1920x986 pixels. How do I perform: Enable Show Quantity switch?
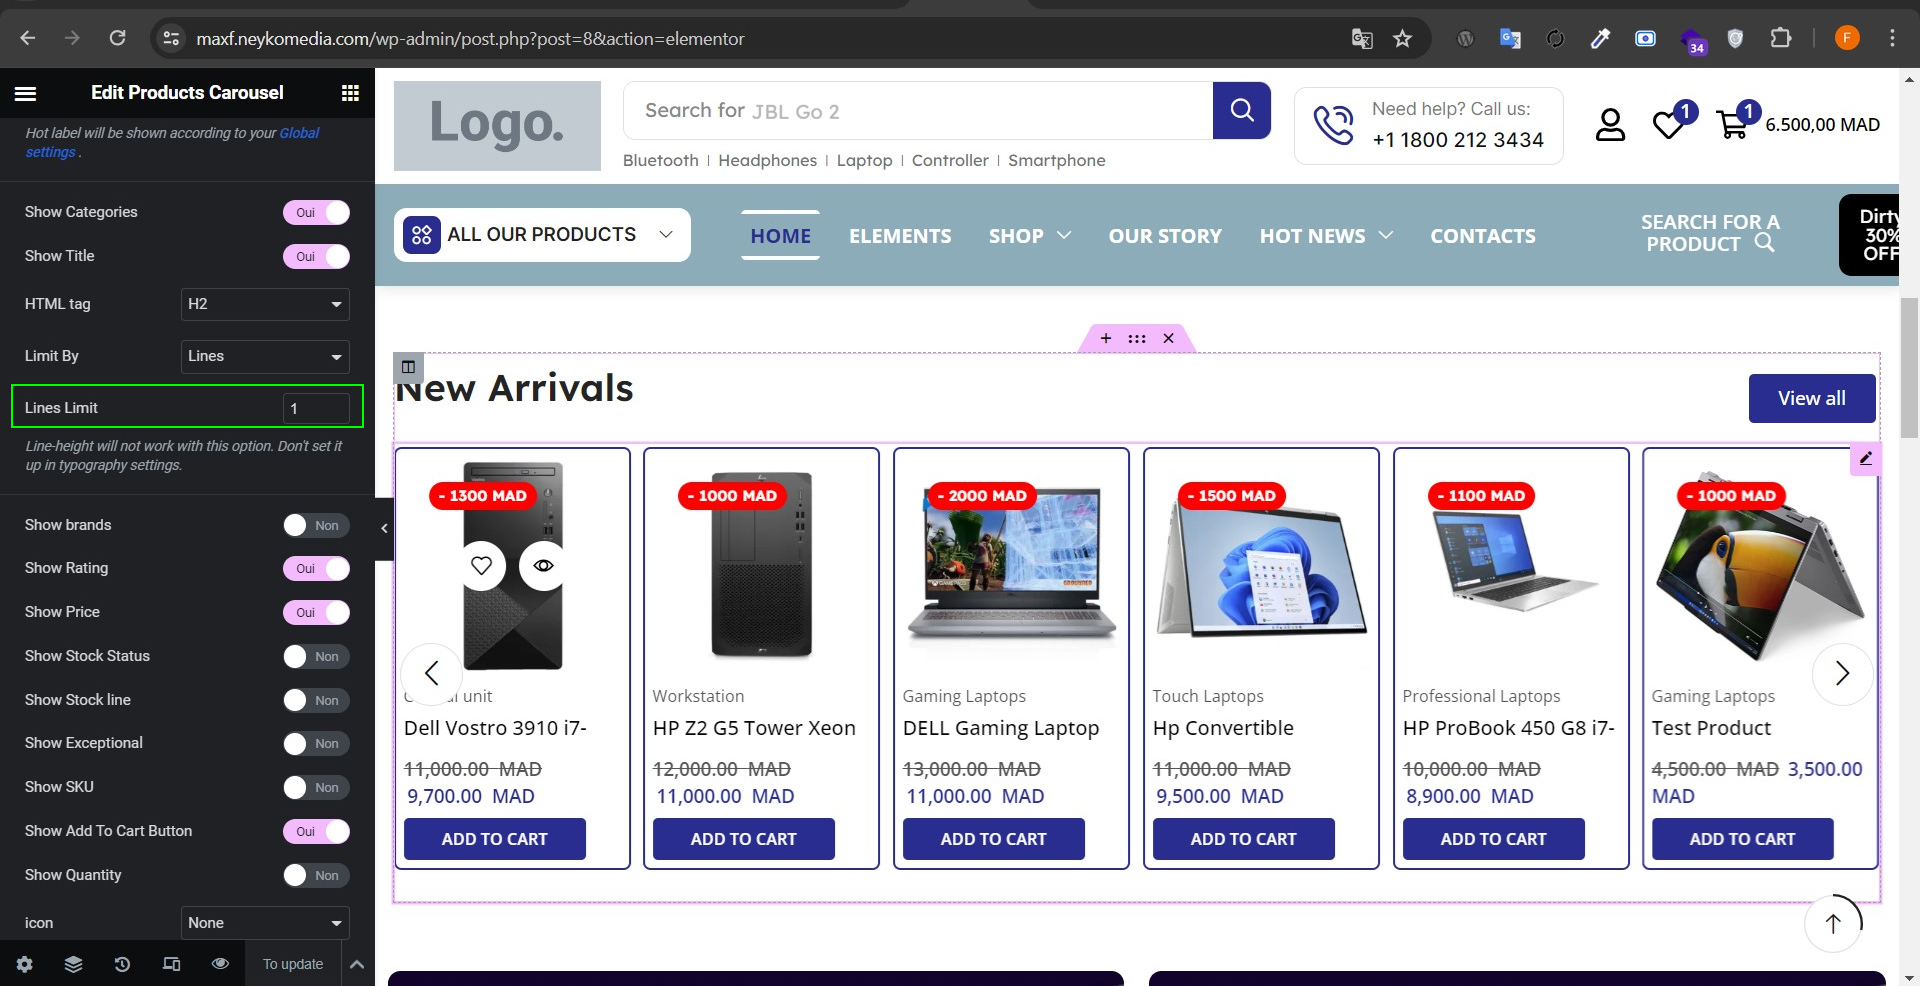[316, 876]
